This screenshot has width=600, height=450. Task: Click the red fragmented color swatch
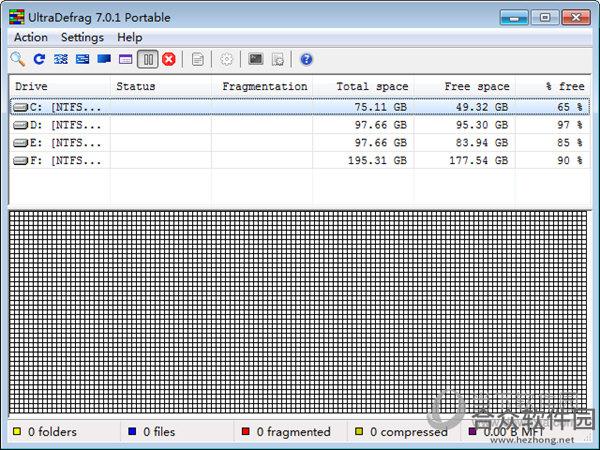(x=246, y=432)
